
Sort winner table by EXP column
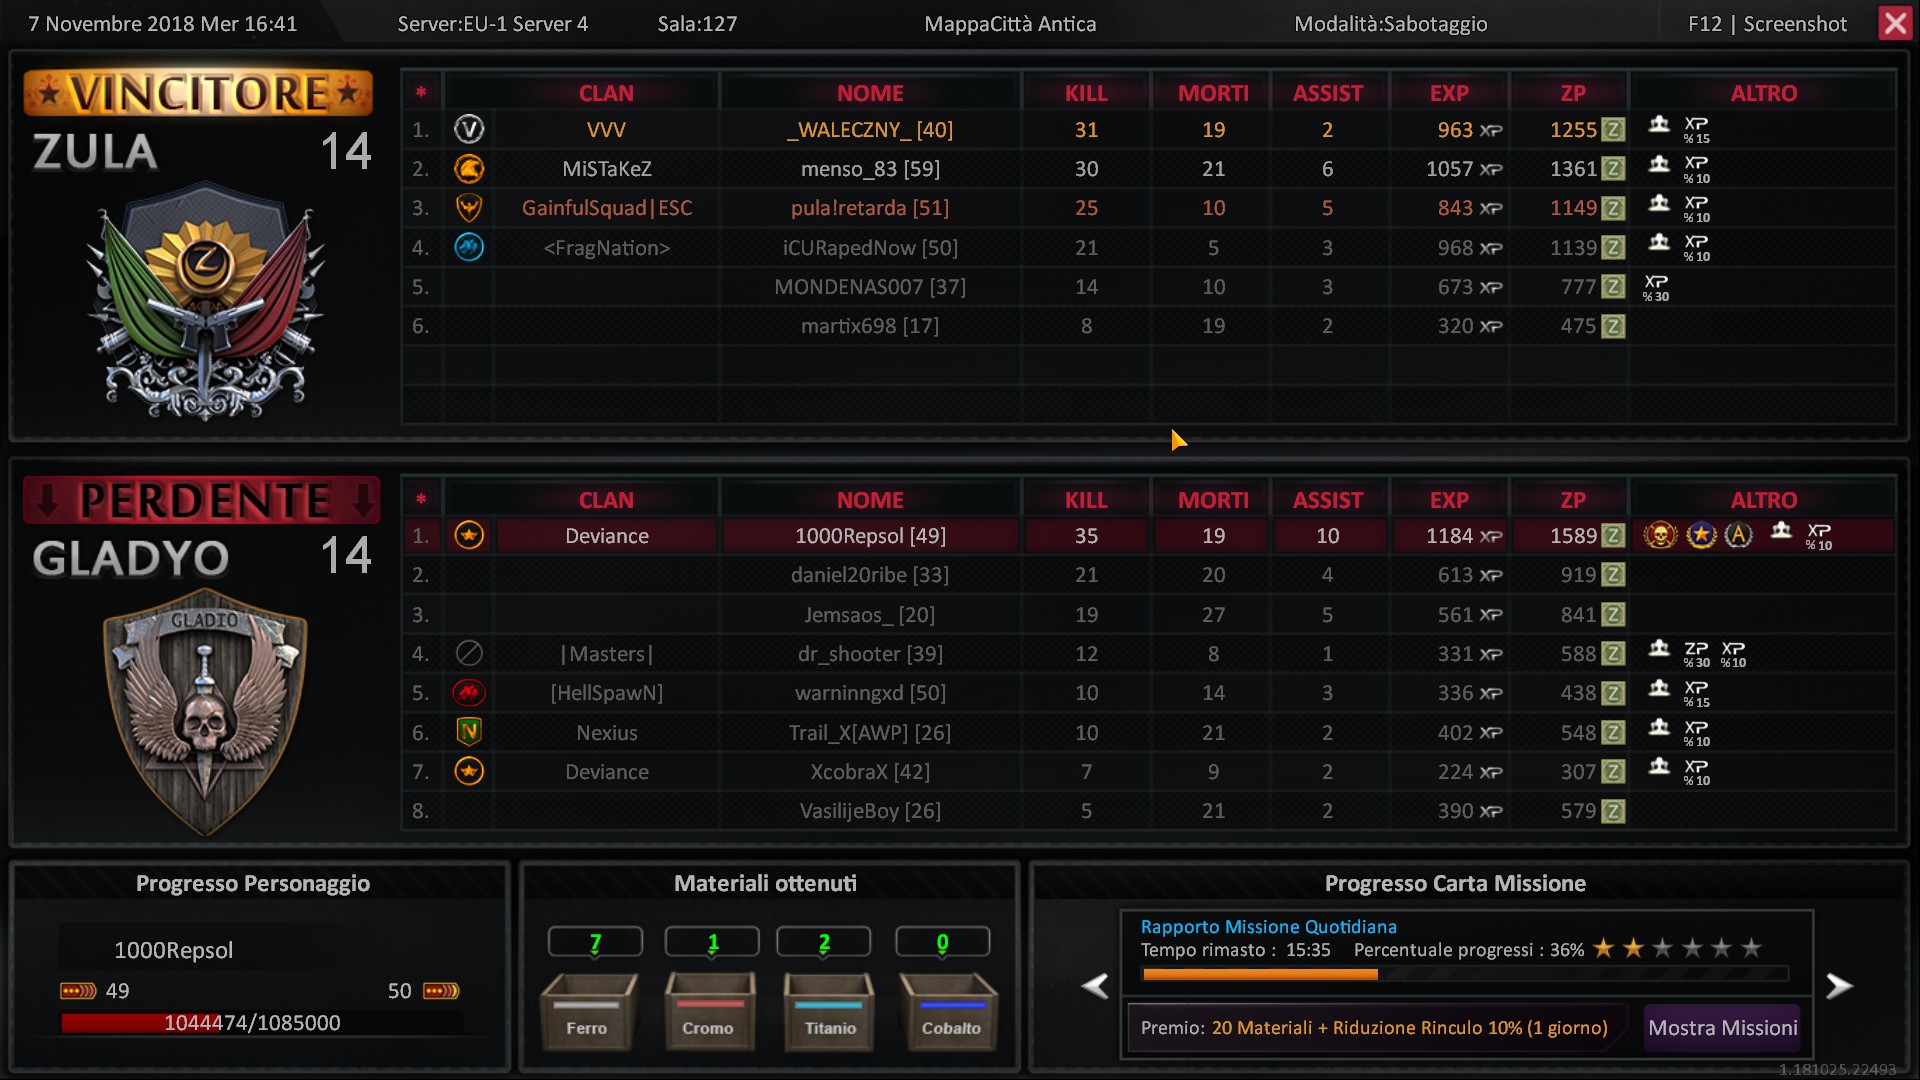point(1448,93)
